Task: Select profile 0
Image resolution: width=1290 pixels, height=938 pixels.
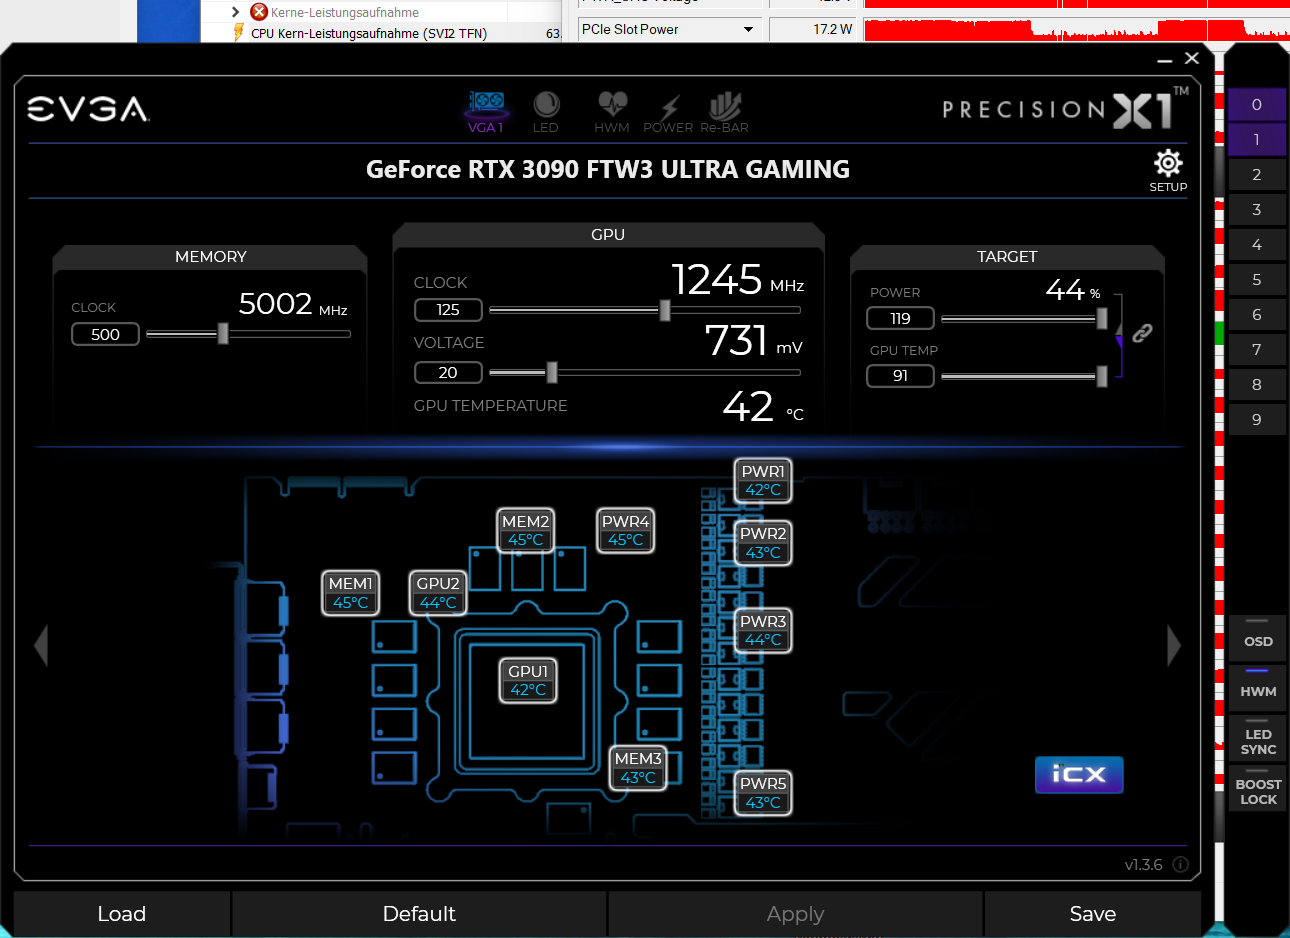Action: coord(1257,105)
